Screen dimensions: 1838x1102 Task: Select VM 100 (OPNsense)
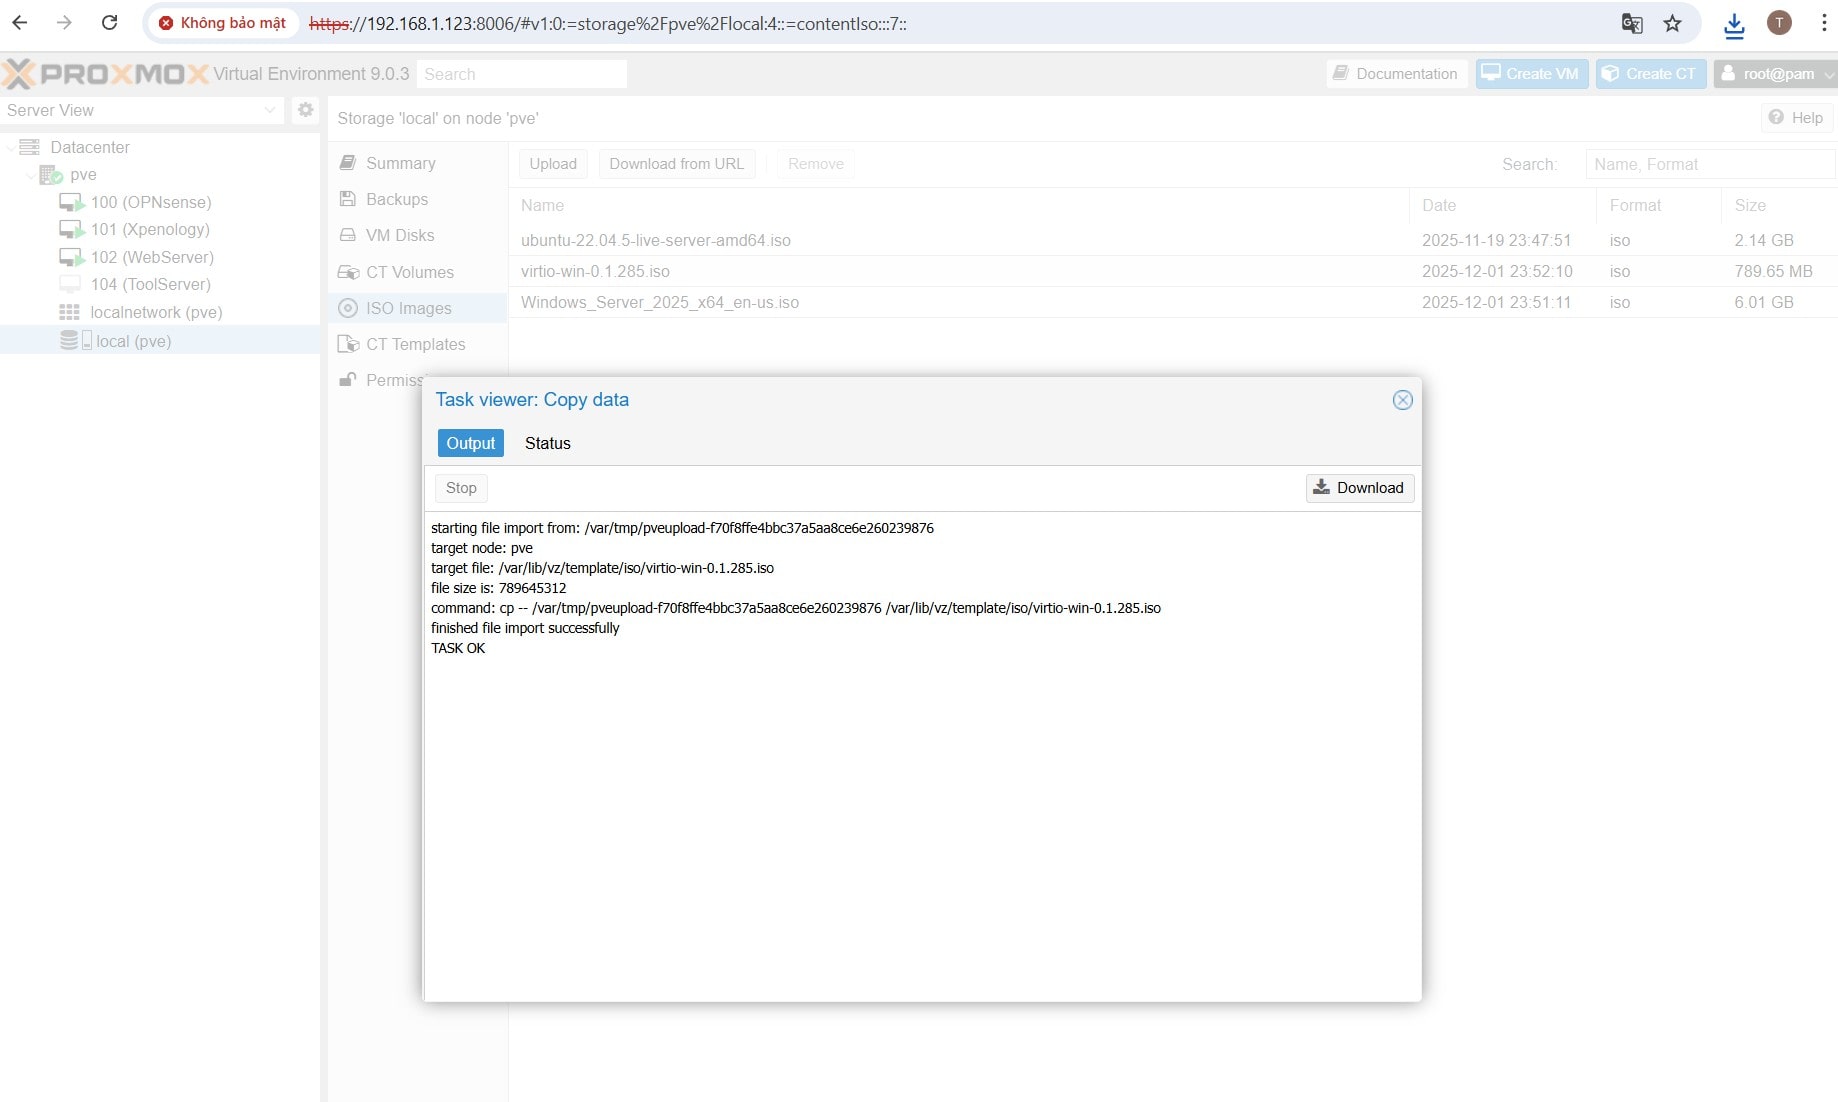click(150, 202)
